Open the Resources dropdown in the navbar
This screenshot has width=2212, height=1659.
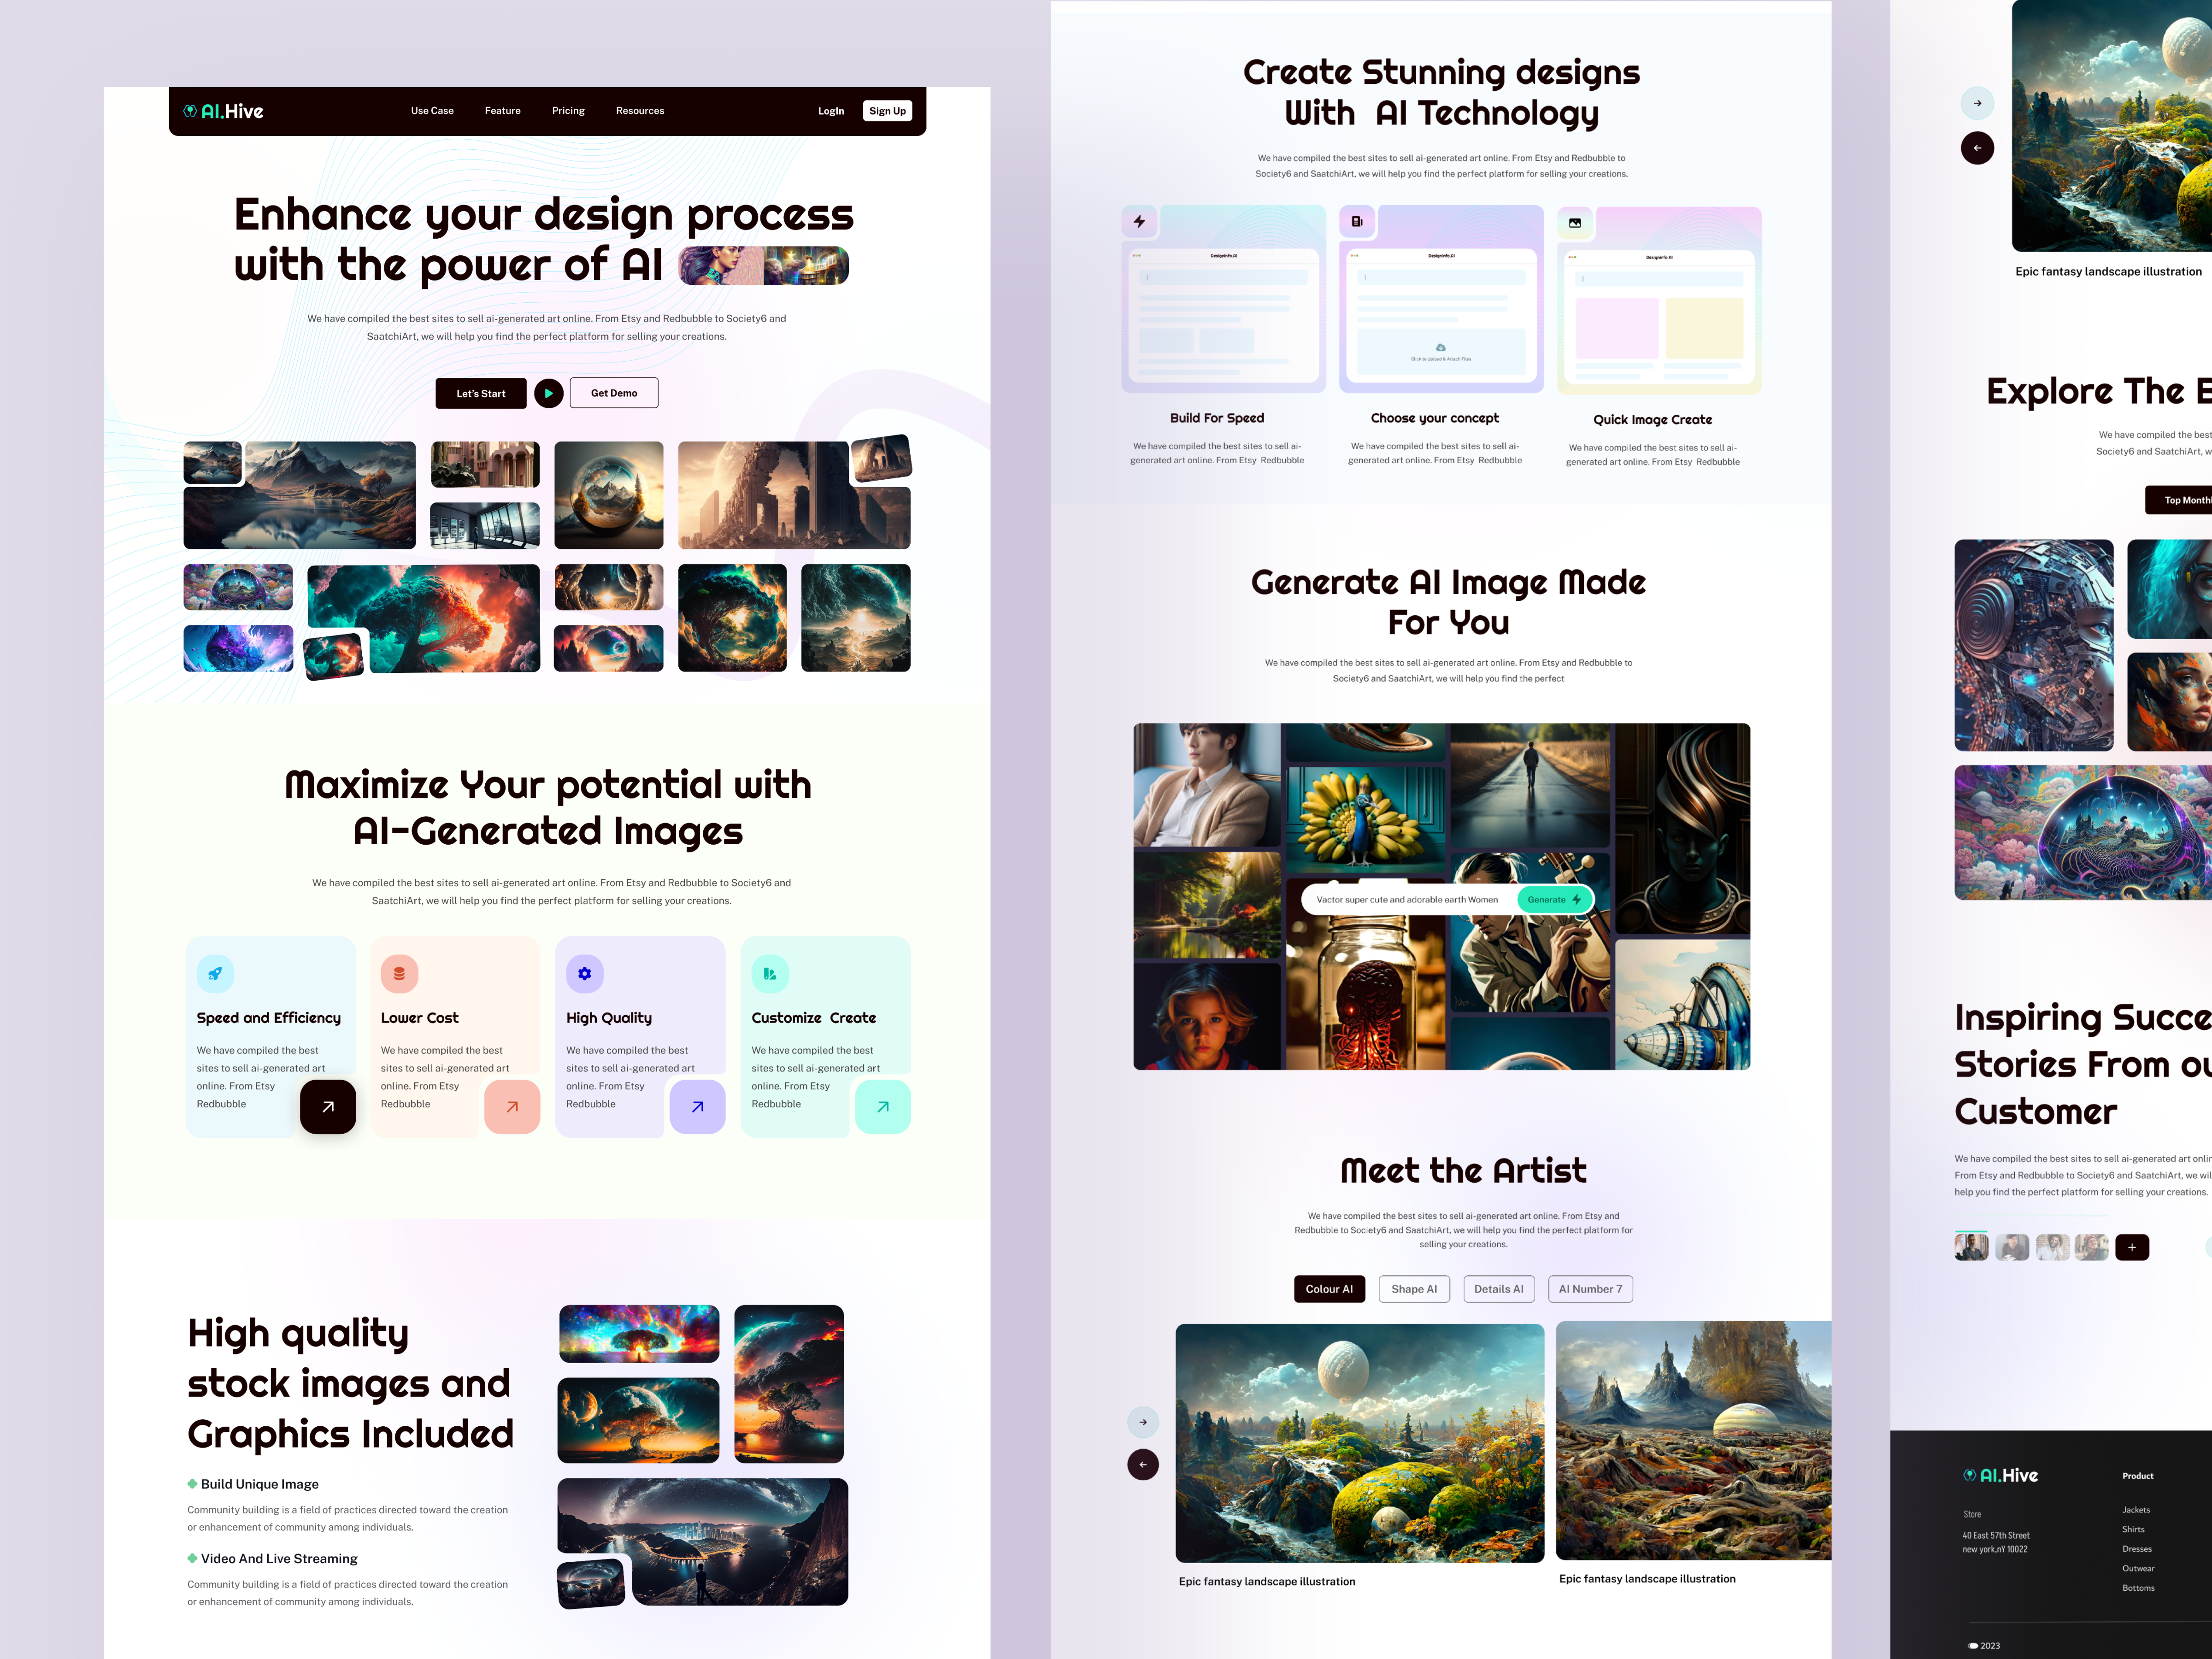640,110
